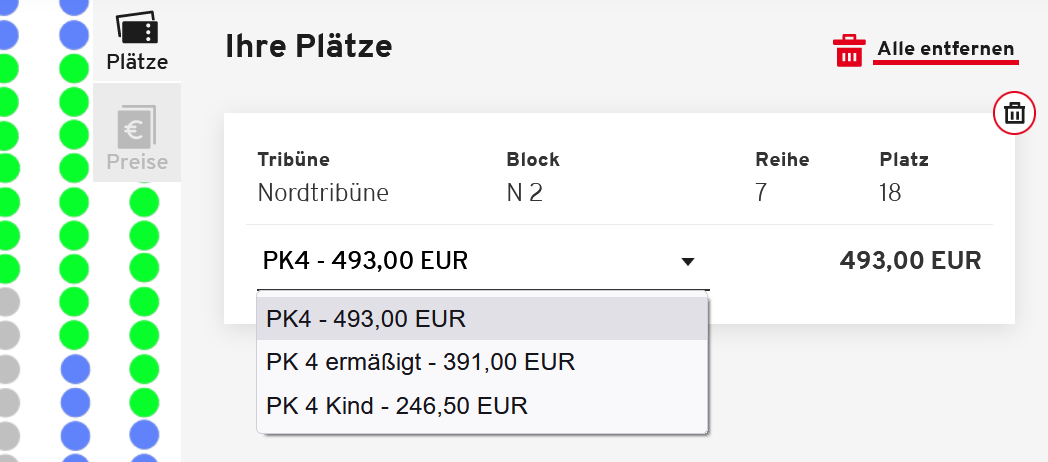Viewport: 1048px width, 462px height.
Task: Click the Nordtribüne tribune value
Action: [322, 192]
